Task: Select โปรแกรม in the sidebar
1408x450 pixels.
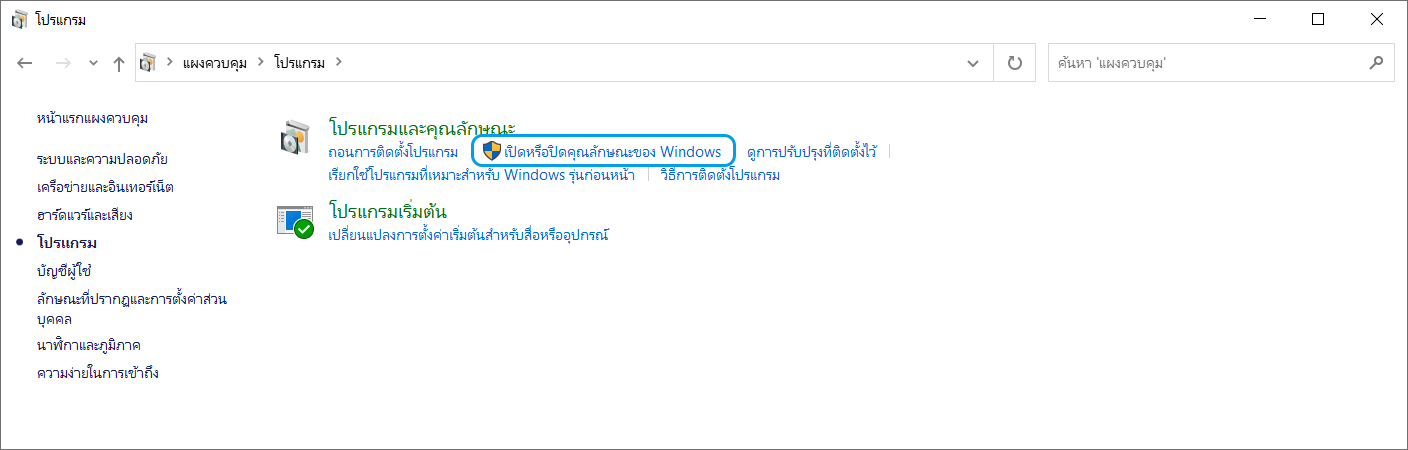Action: coord(67,243)
